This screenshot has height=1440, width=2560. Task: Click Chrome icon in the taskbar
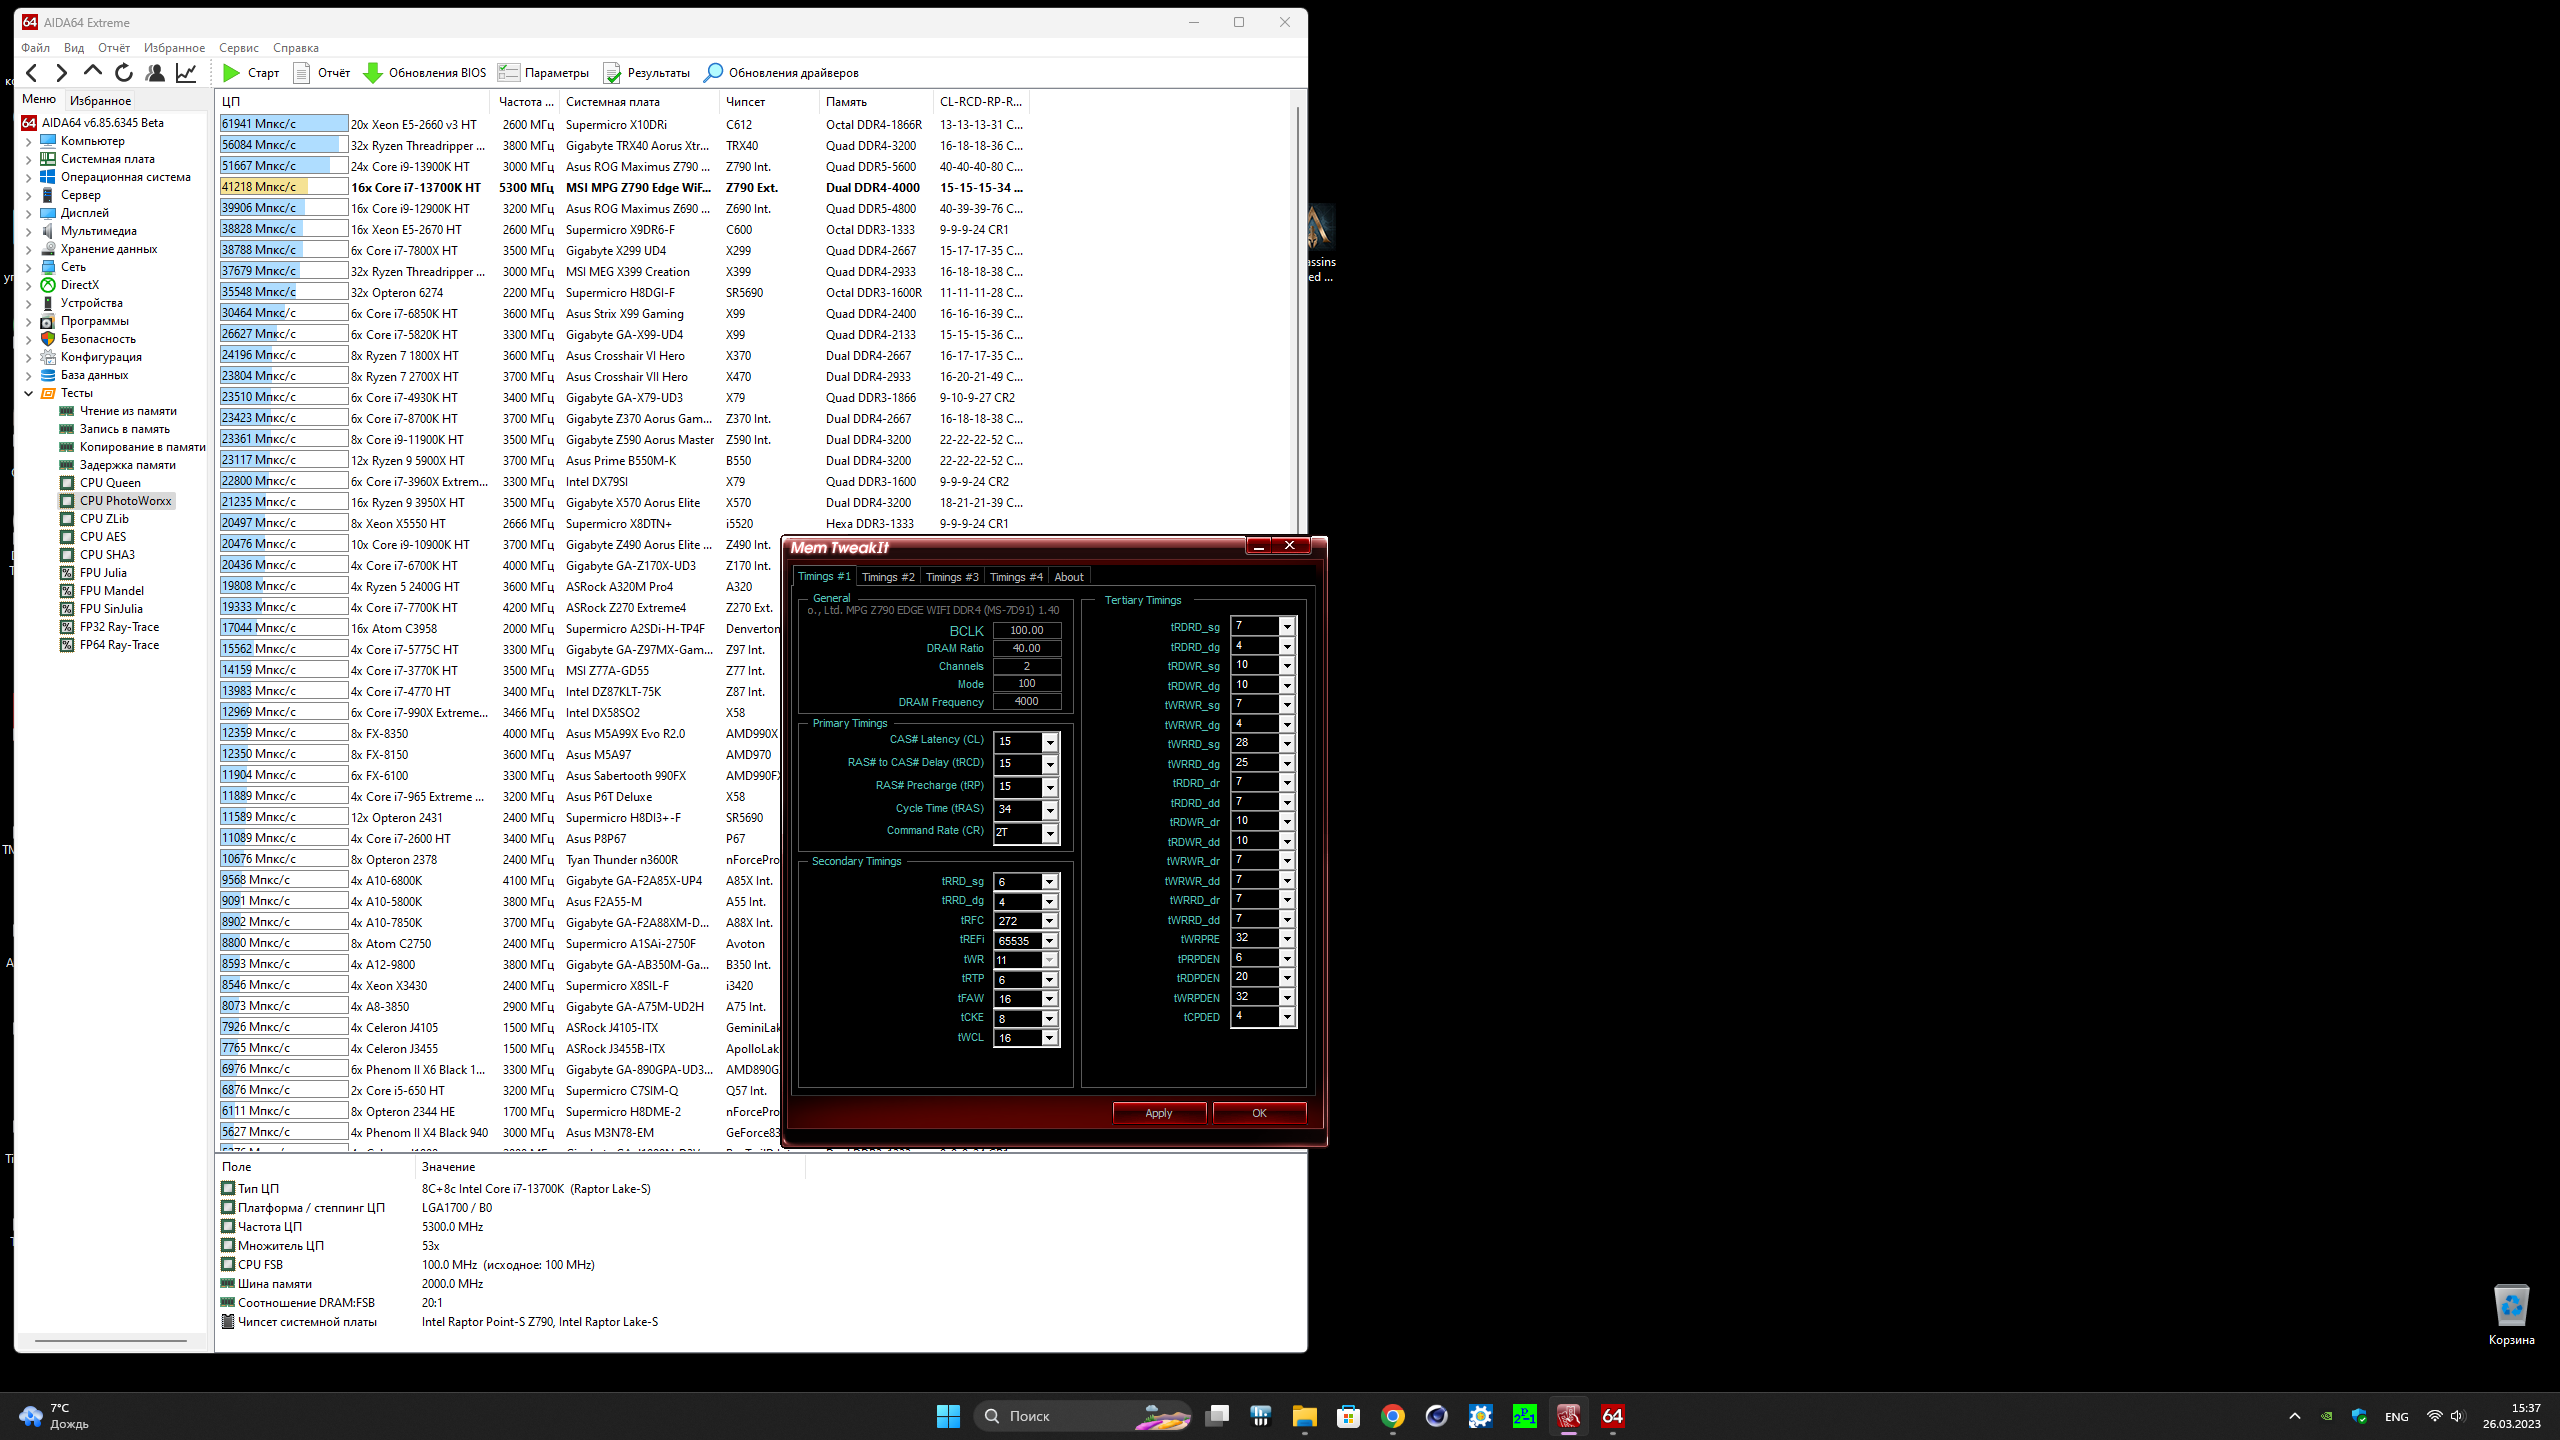click(x=1392, y=1416)
